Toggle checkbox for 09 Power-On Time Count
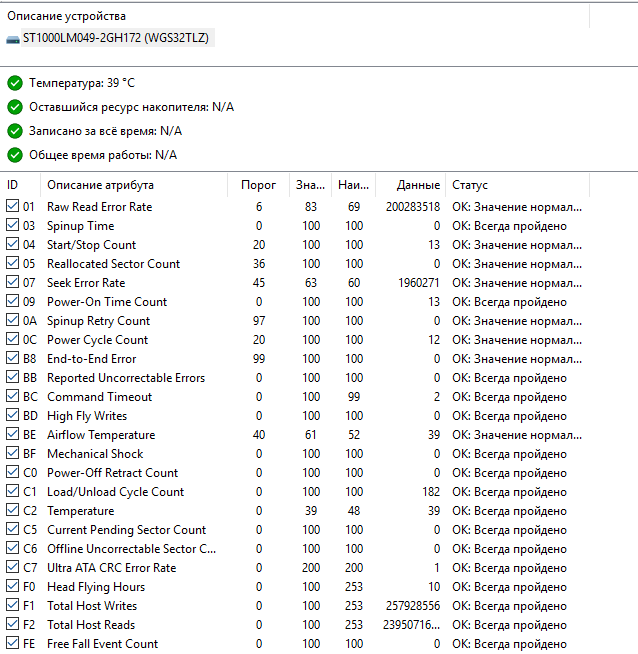The image size is (638, 654). click(13, 301)
